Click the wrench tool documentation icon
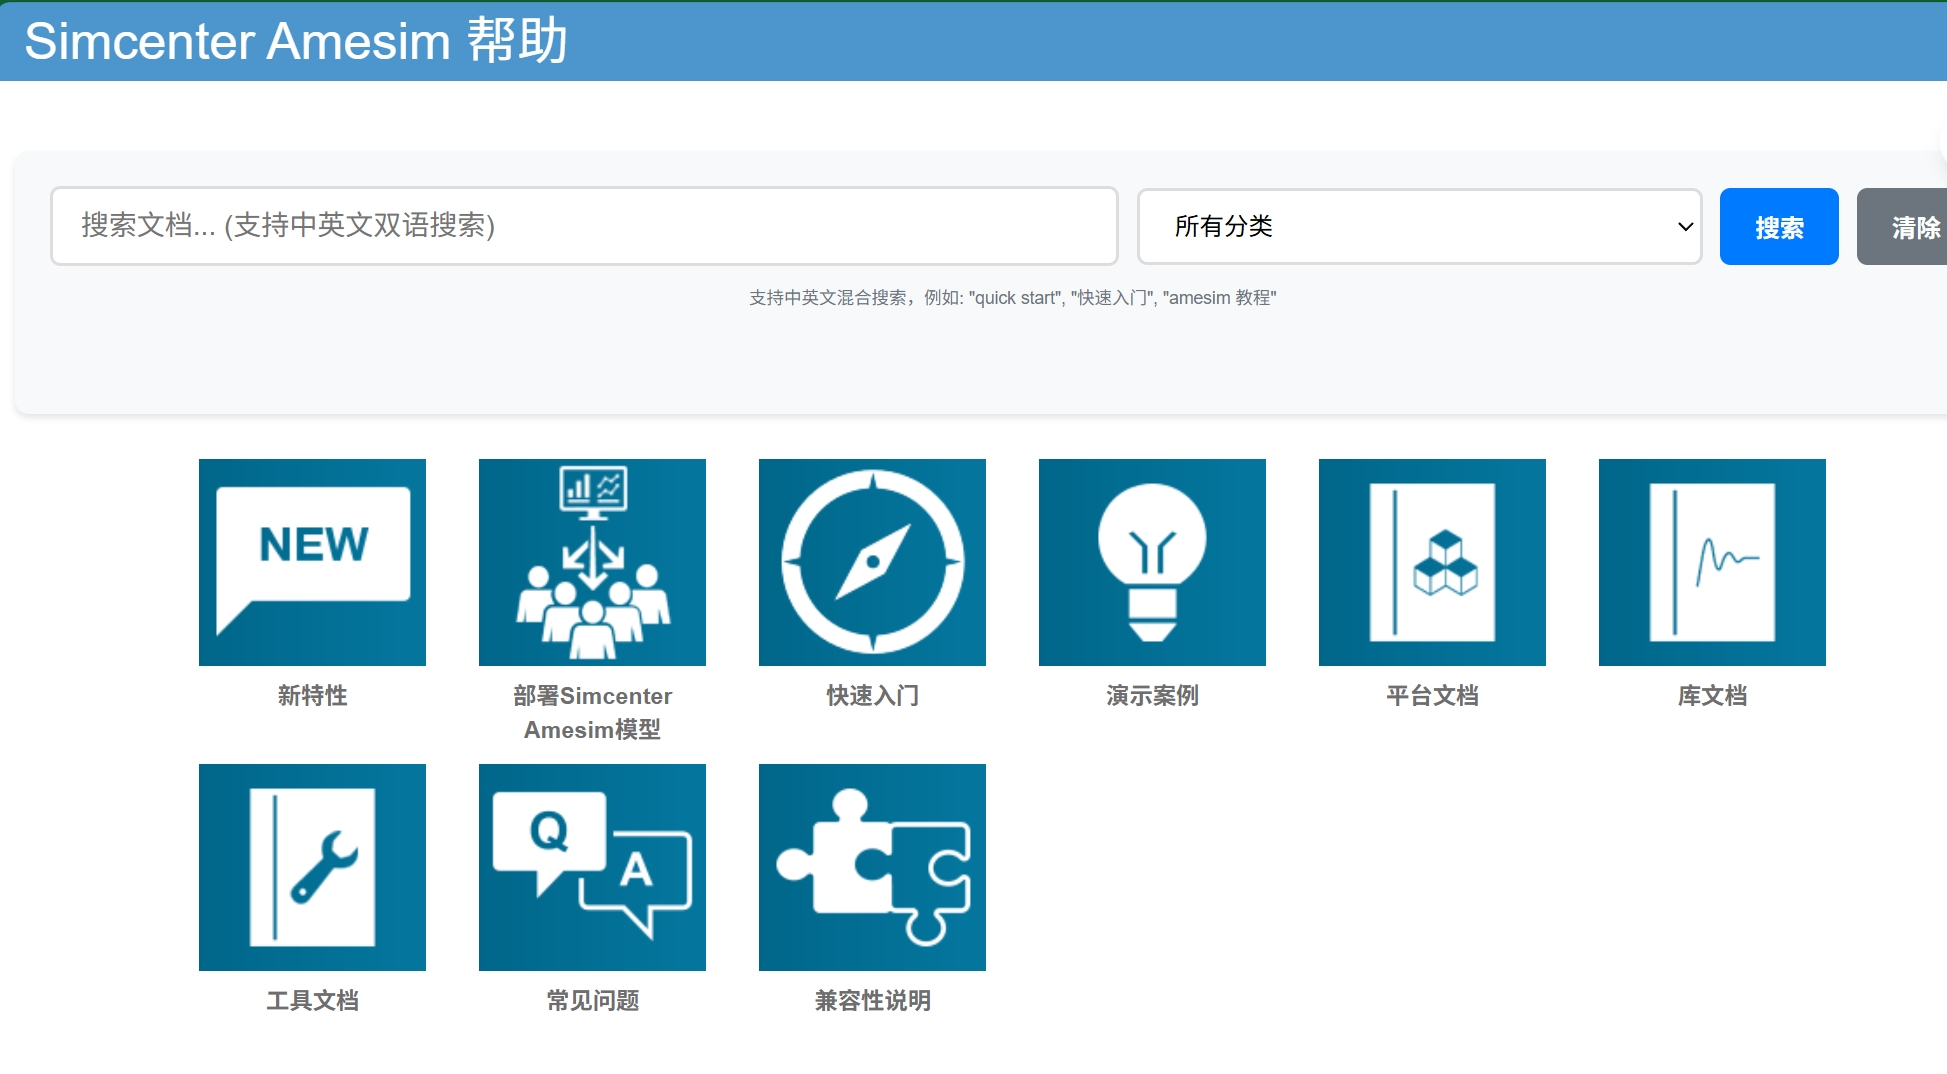 click(312, 867)
